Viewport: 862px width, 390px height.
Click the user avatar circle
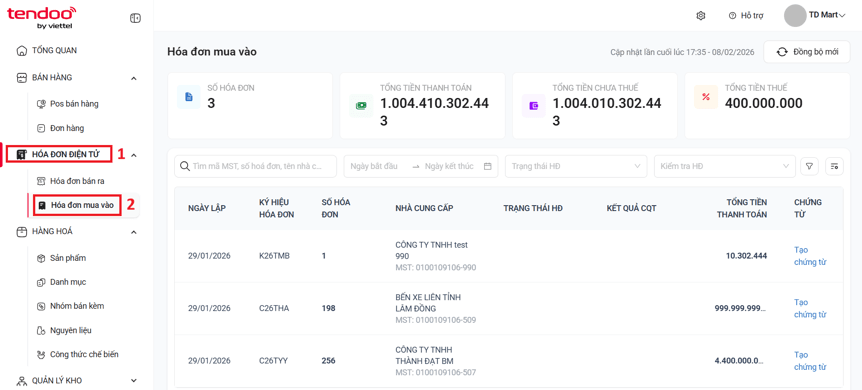pyautogui.click(x=795, y=15)
